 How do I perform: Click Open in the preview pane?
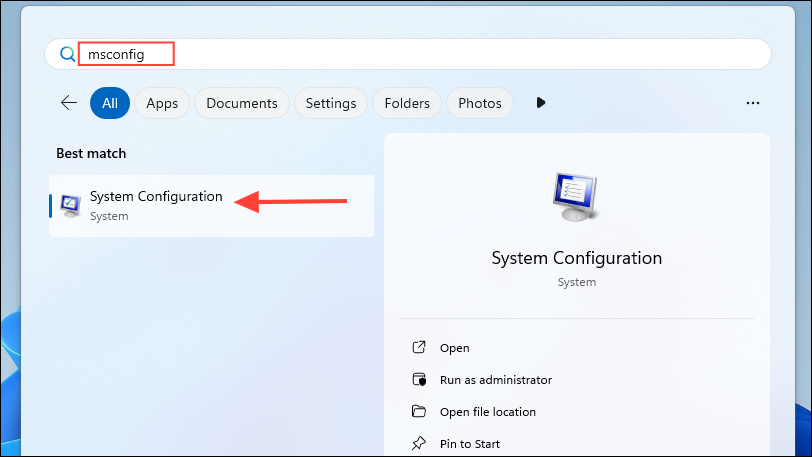click(x=455, y=348)
